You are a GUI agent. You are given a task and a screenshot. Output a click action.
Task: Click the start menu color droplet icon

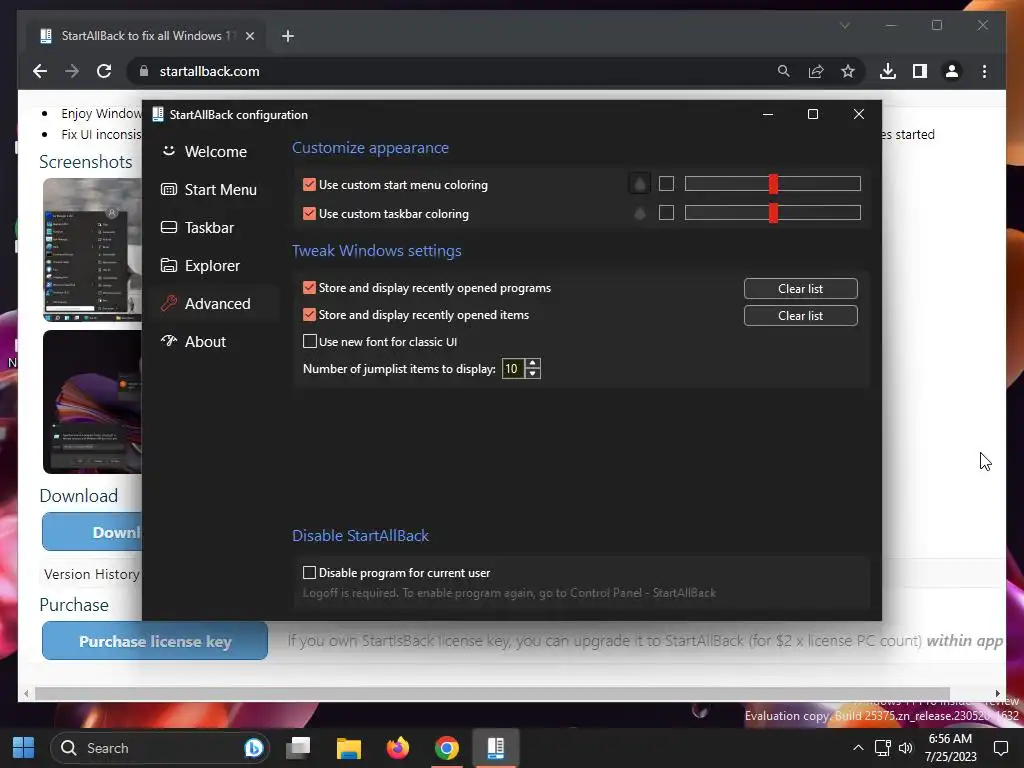639,184
